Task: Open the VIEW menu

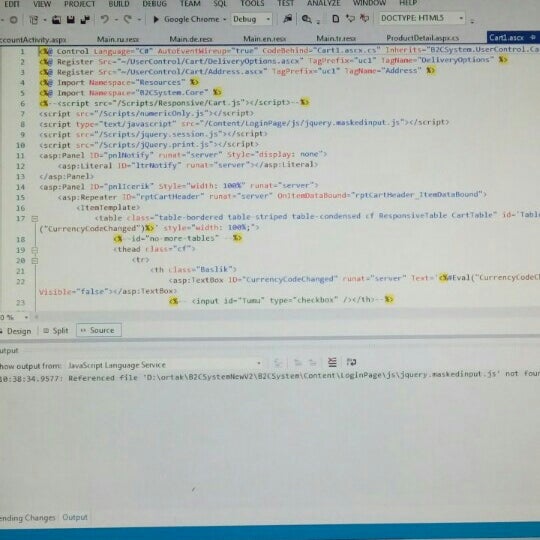Action: pos(42,4)
